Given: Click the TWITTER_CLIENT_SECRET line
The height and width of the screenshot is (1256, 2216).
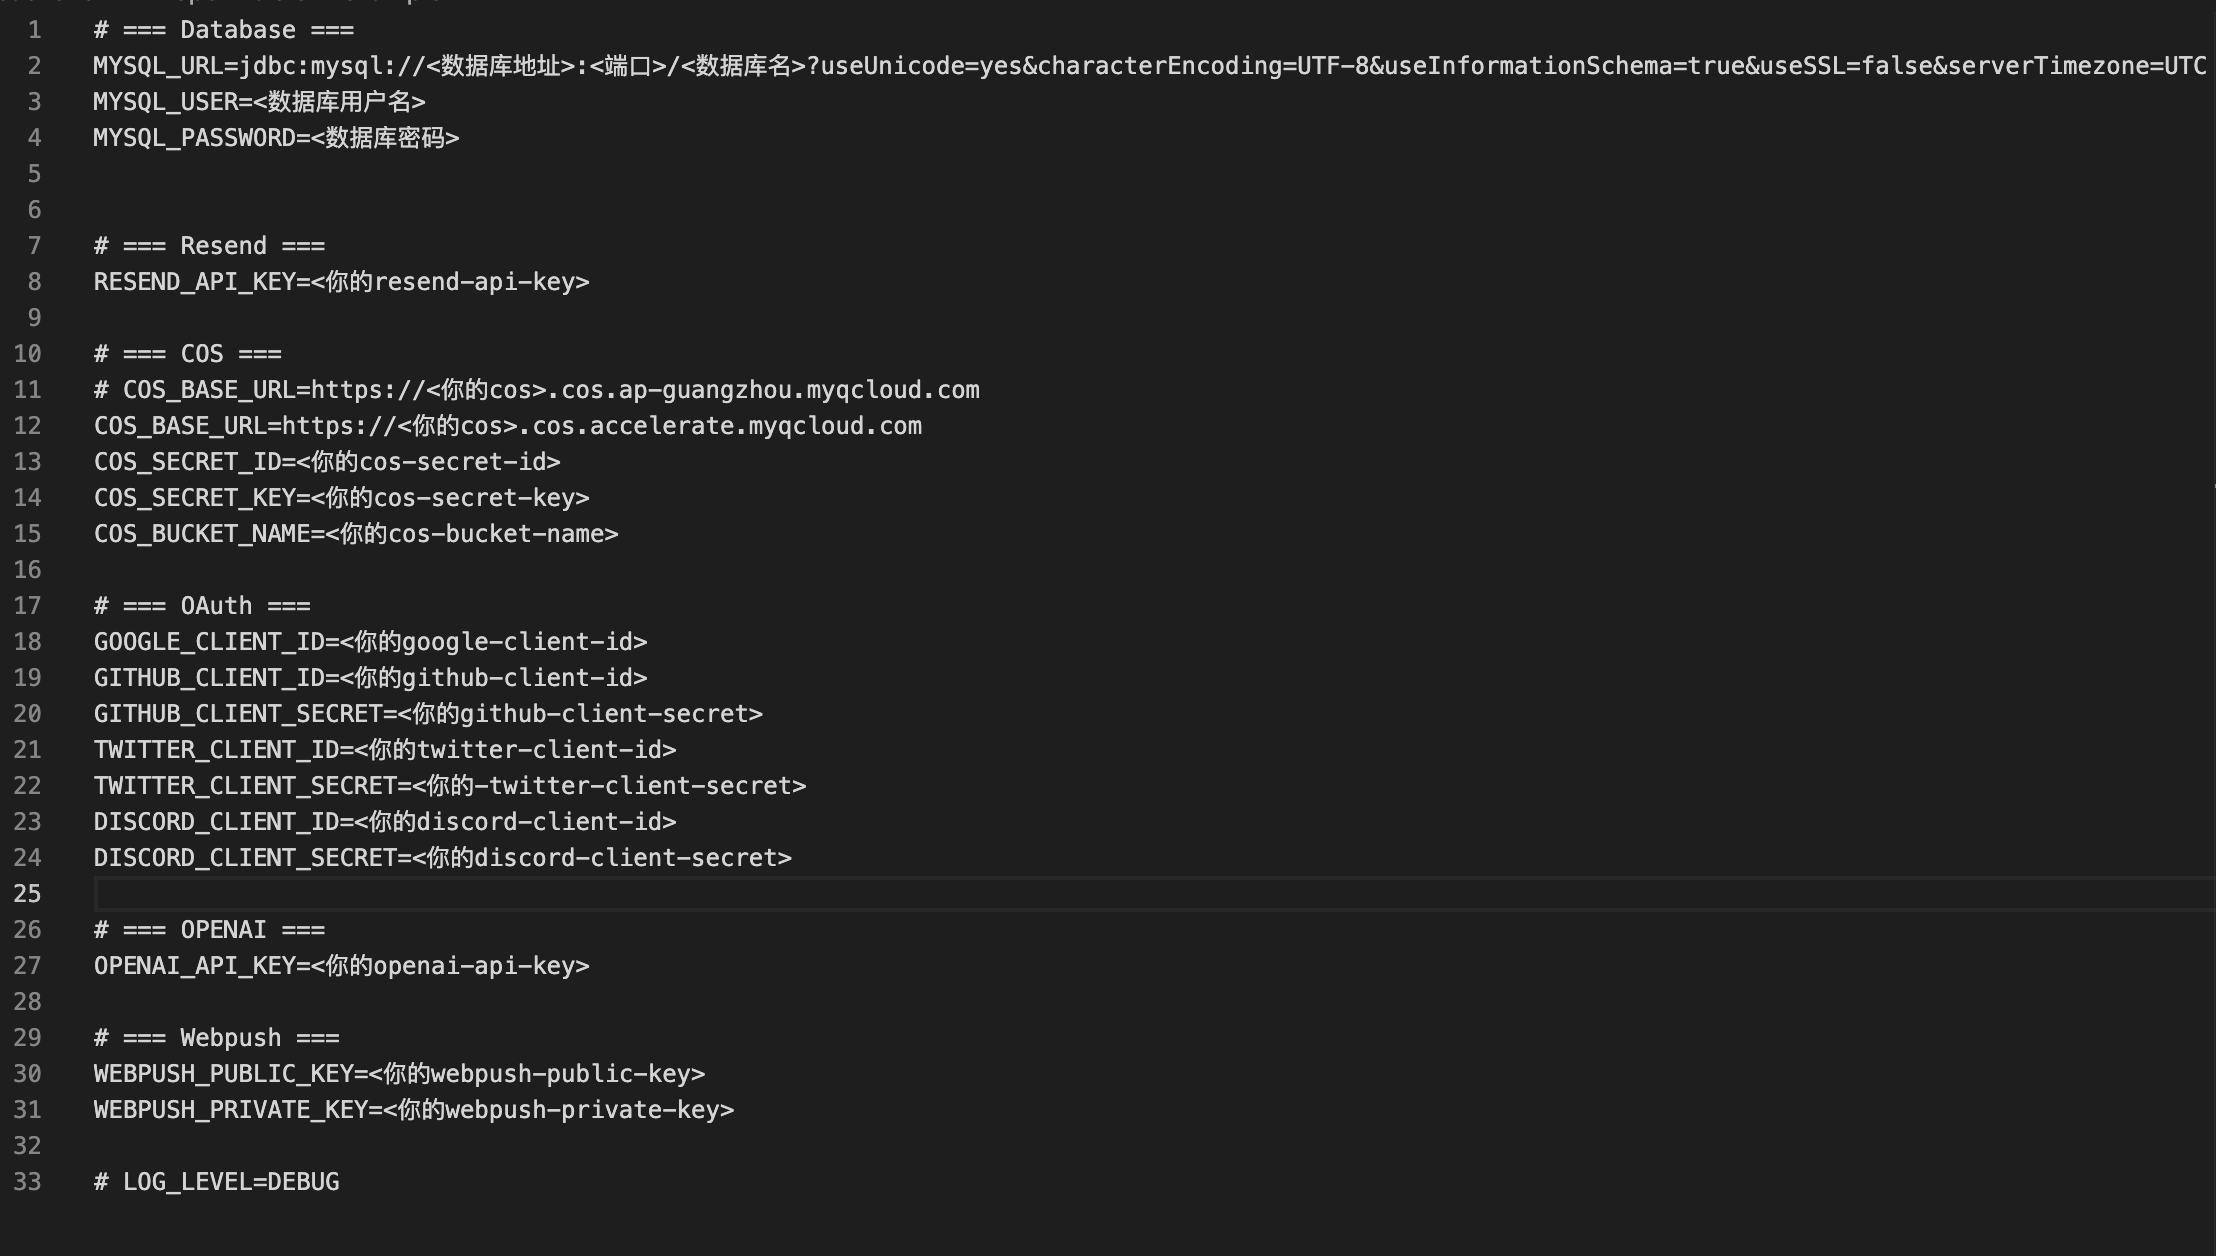Looking at the screenshot, I should (x=450, y=786).
